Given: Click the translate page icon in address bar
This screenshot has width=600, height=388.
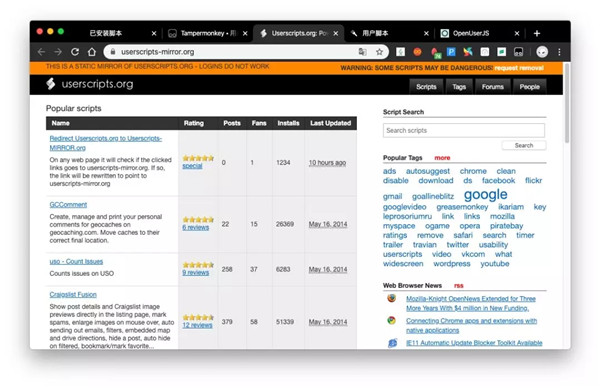Looking at the screenshot, I should (x=362, y=52).
